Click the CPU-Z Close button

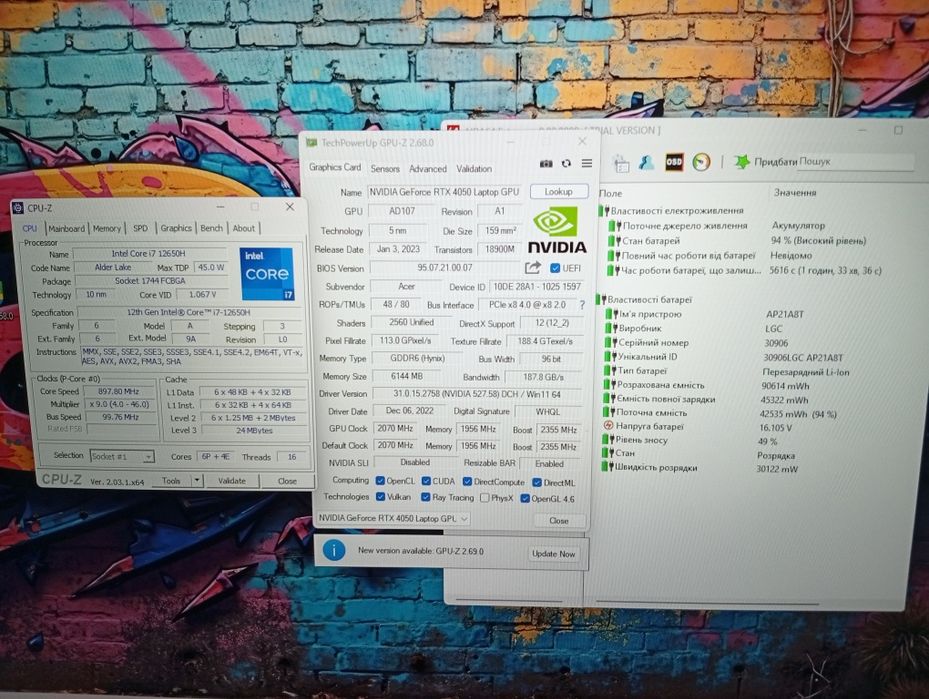[287, 481]
